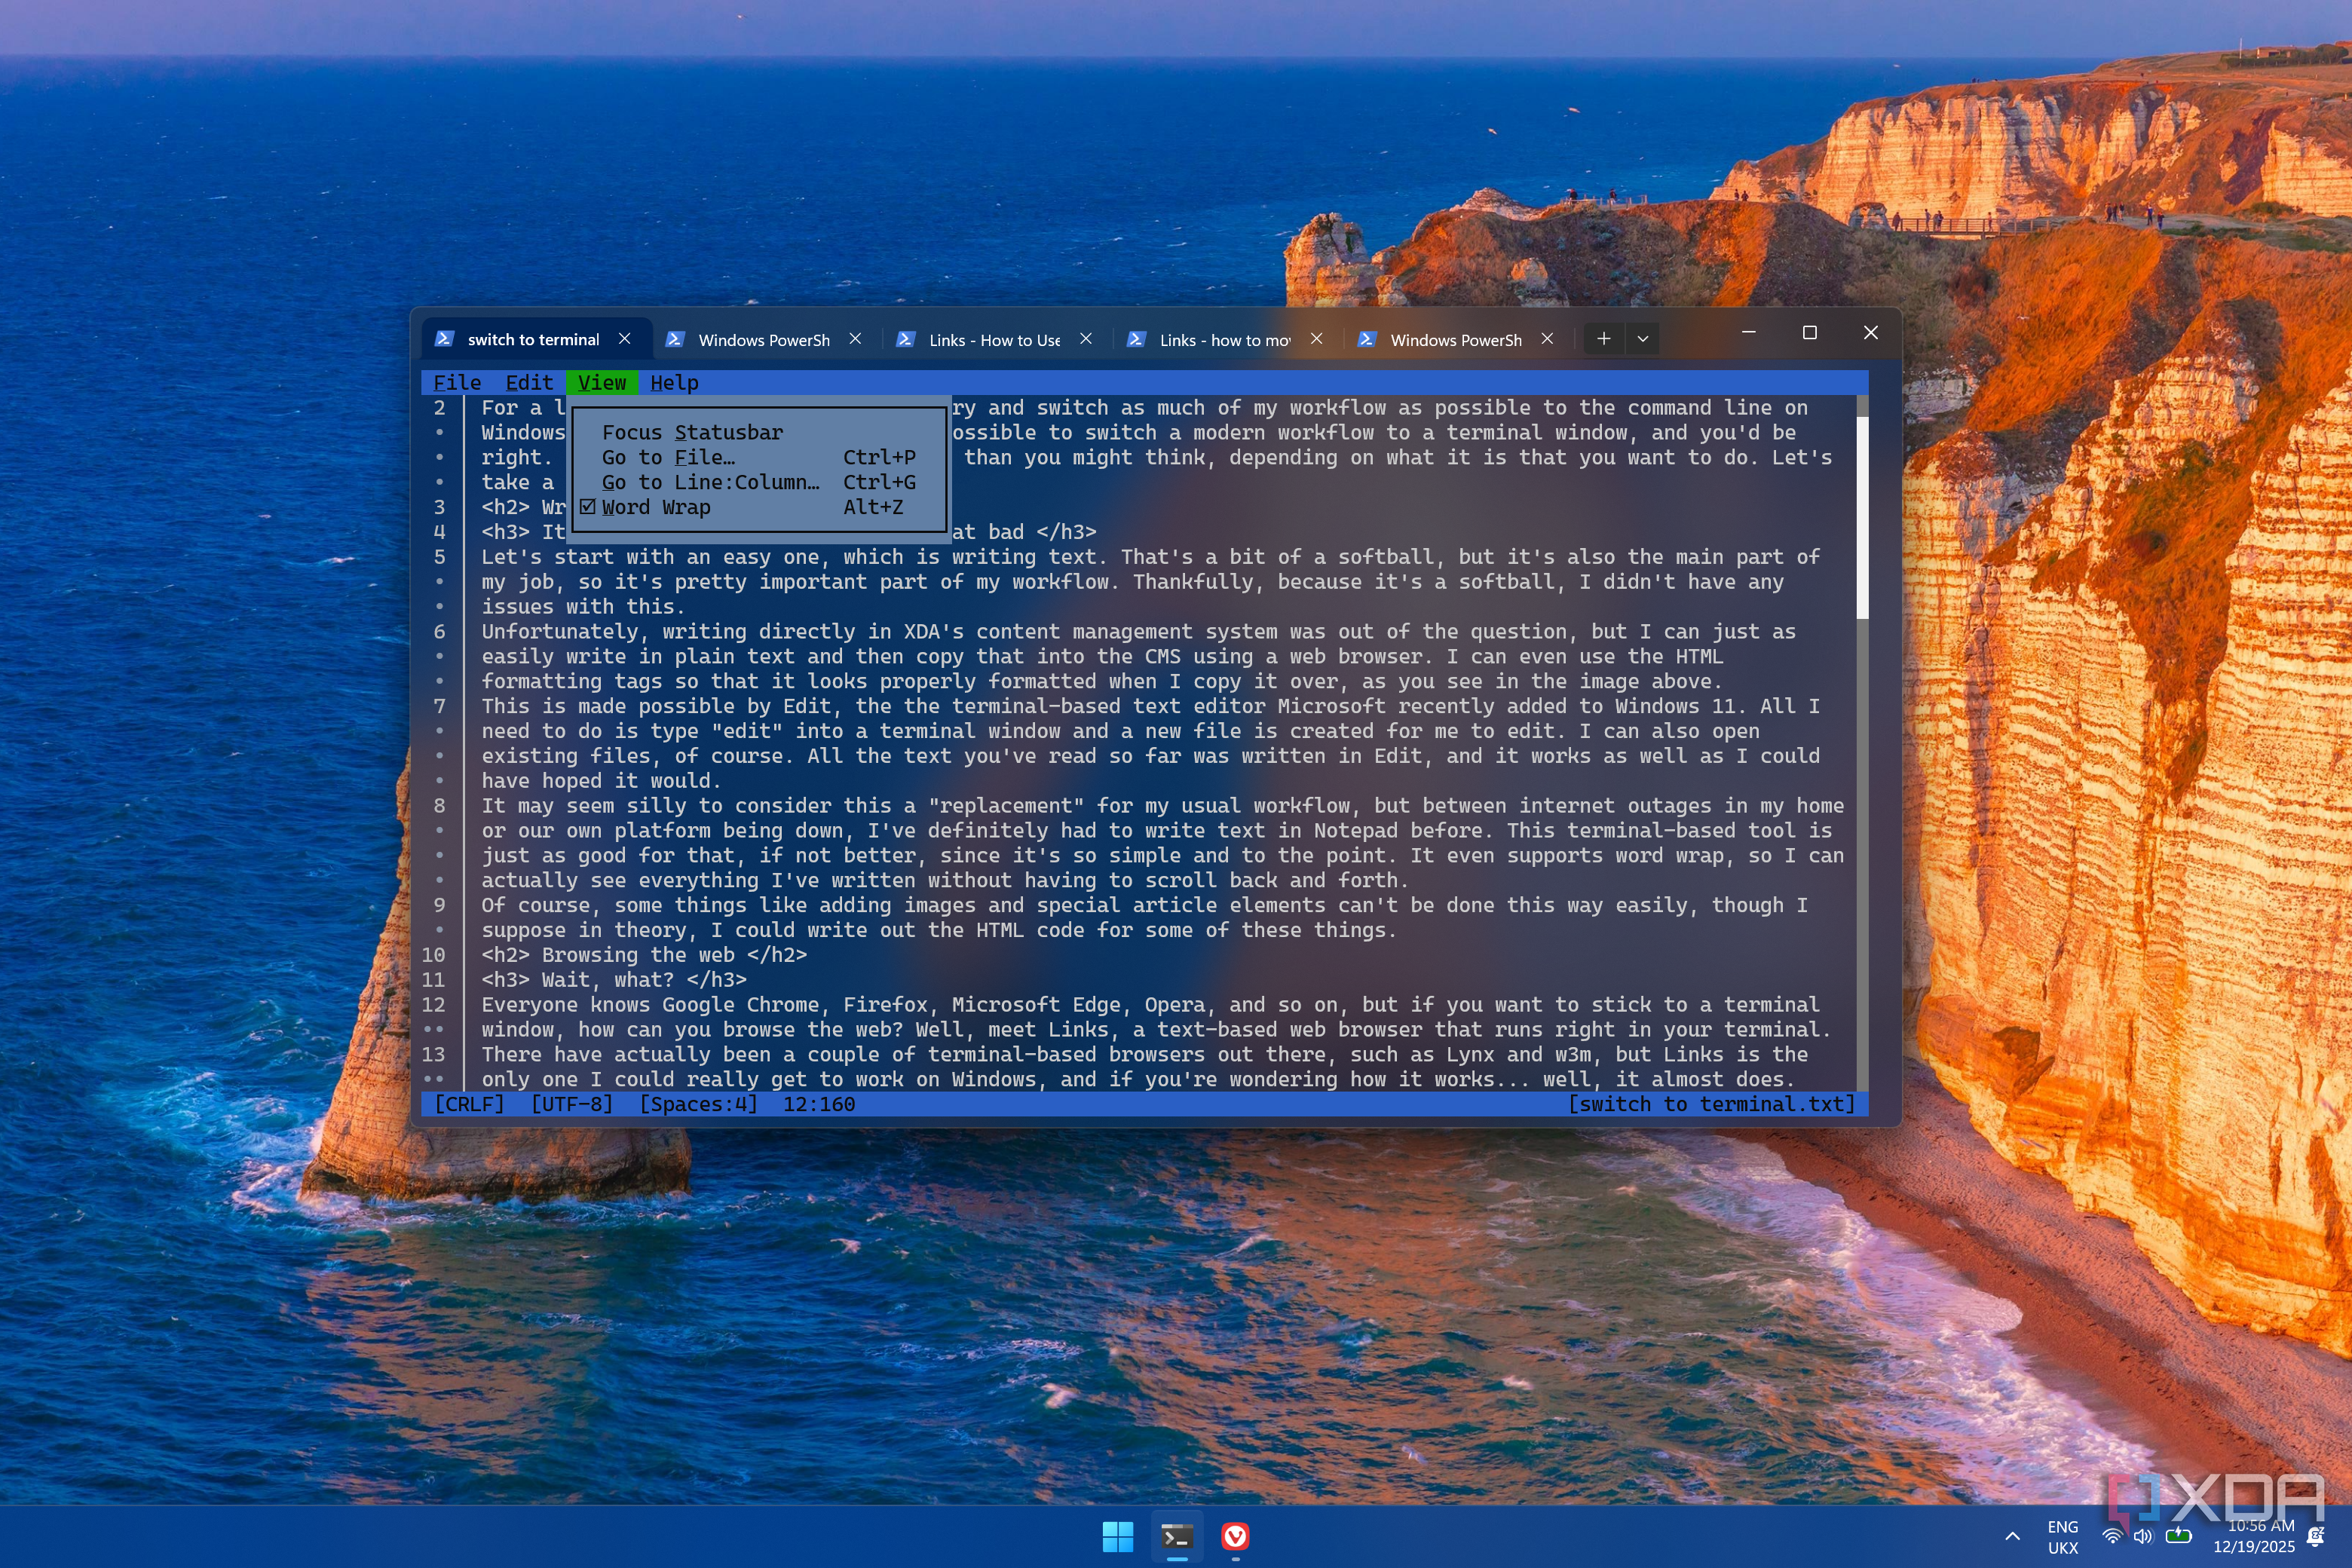Click the Windows Start icon
This screenshot has width=2352, height=1568.
(1117, 1536)
